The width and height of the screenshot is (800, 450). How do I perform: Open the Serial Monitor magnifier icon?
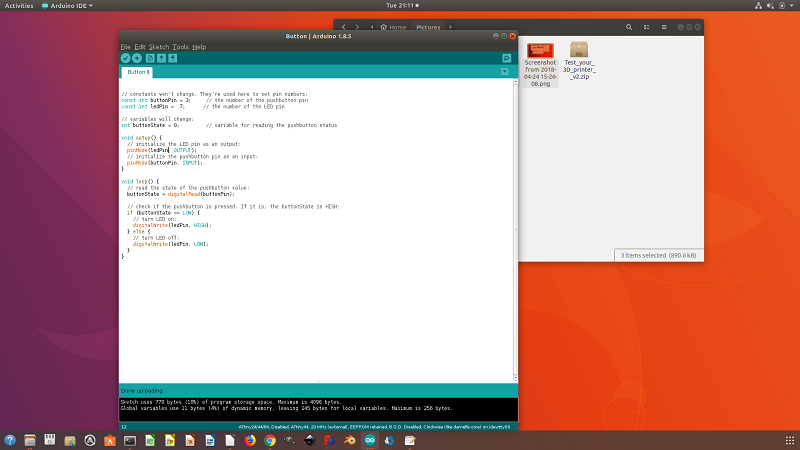click(x=507, y=58)
